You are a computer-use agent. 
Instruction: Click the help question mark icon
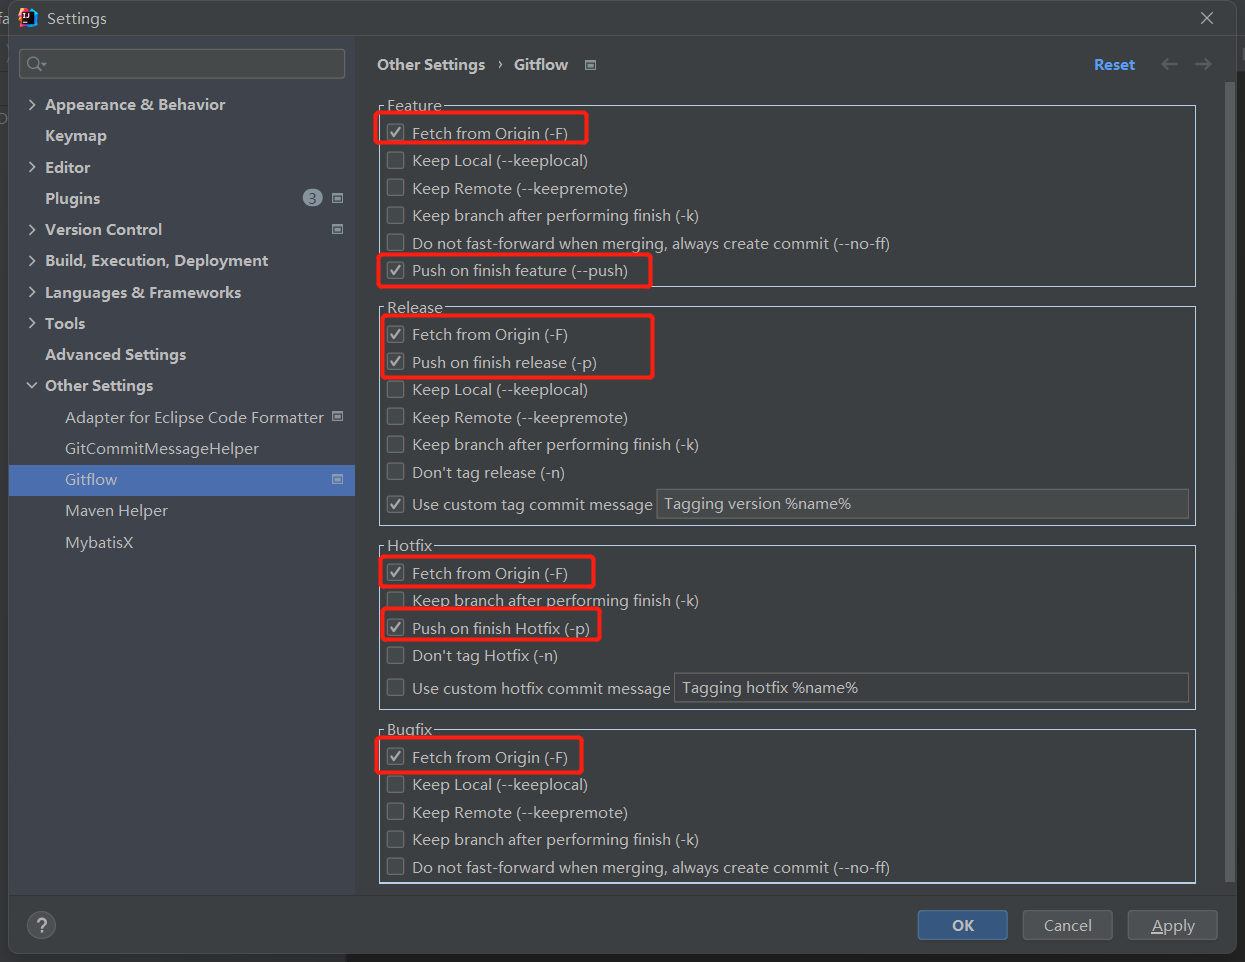(41, 925)
